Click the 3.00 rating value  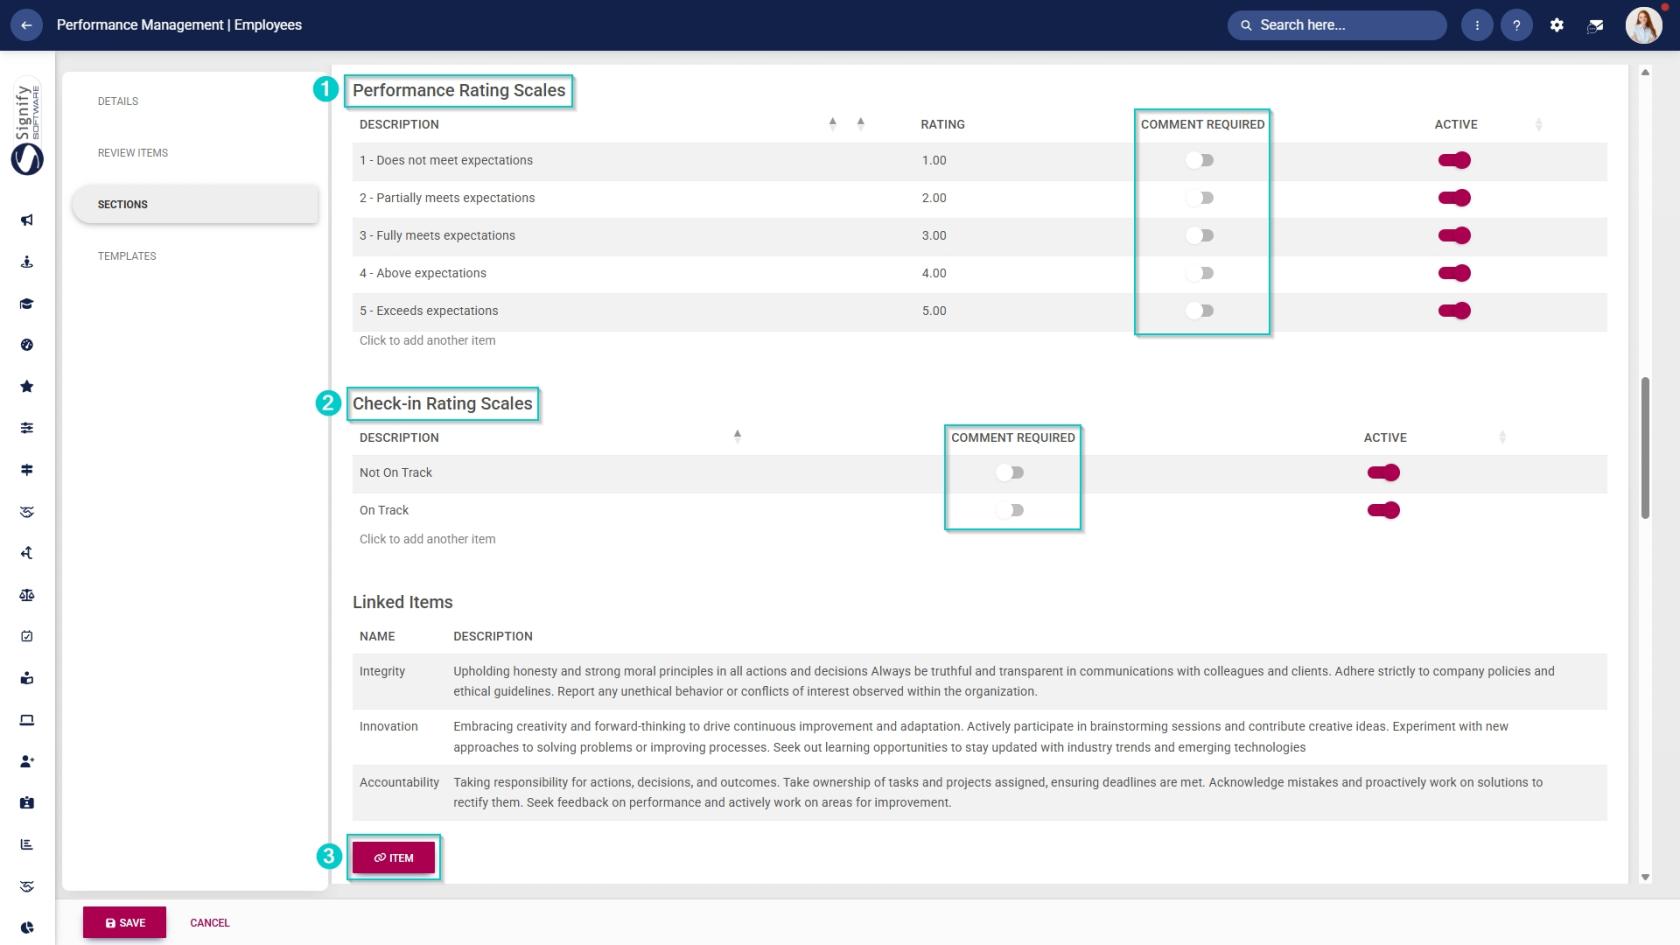coord(934,236)
